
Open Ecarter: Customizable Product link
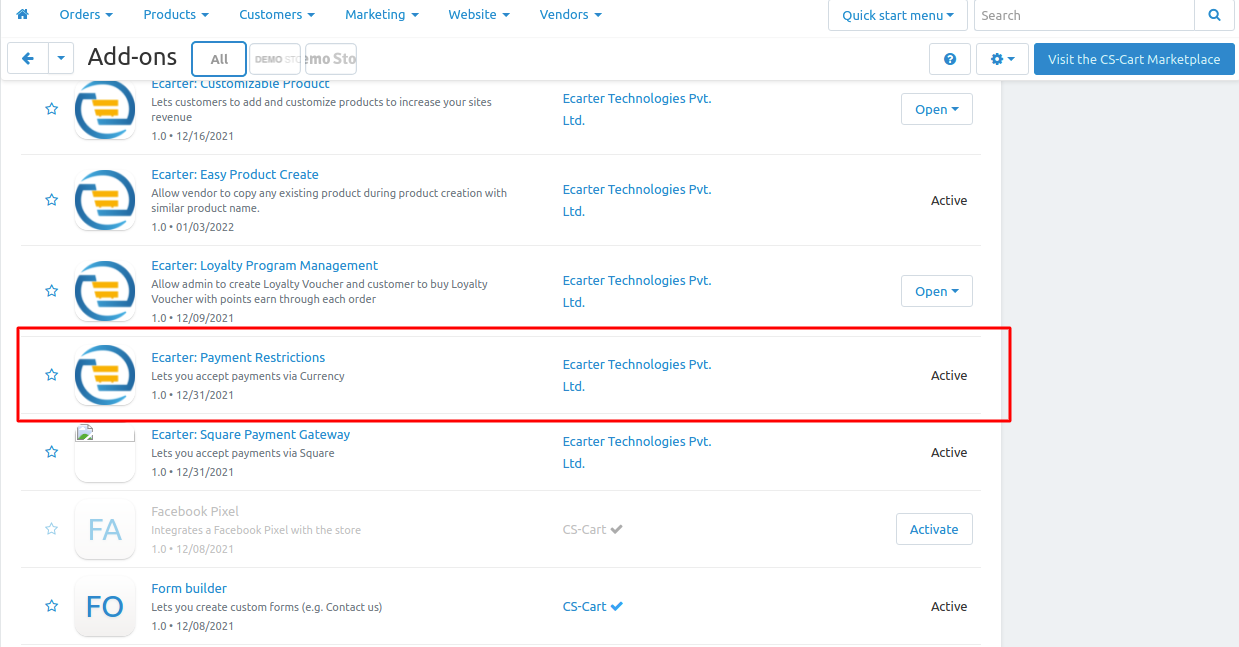point(240,84)
